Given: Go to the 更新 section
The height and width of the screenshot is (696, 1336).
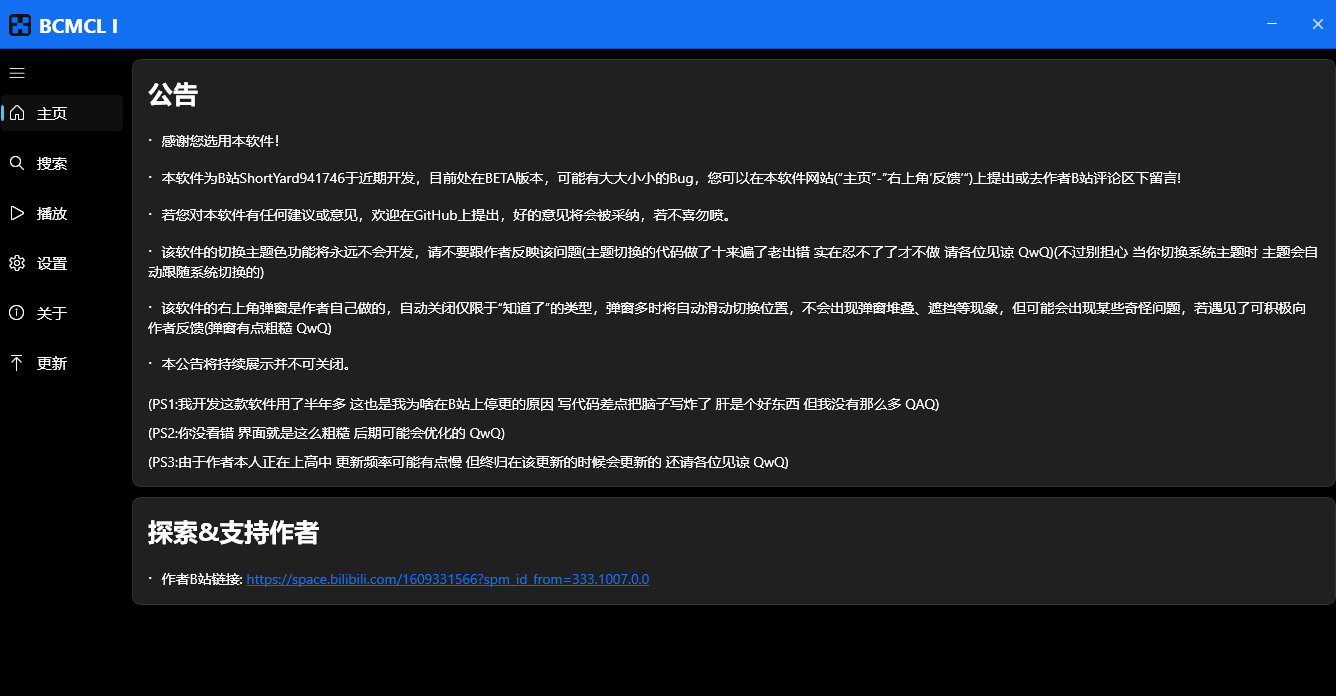Looking at the screenshot, I should click(x=52, y=363).
